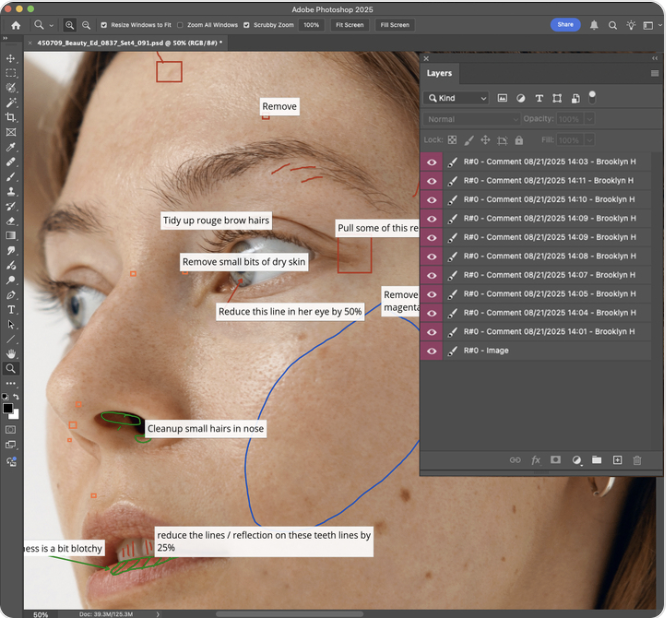
Task: Click the Fit Screen button
Action: click(350, 25)
